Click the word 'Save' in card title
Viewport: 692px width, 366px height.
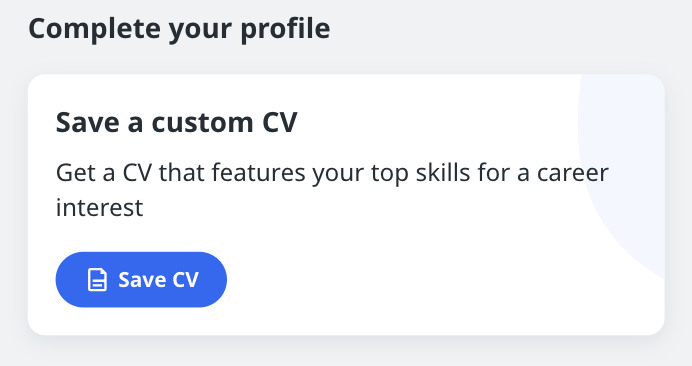coord(87,122)
